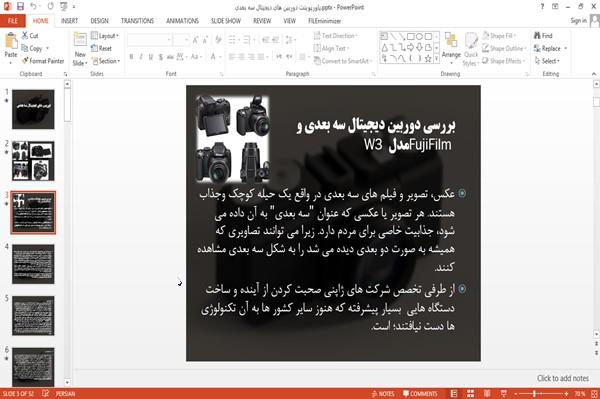Switch to Reading View icon
This screenshot has height=399, width=600.
click(x=487, y=394)
